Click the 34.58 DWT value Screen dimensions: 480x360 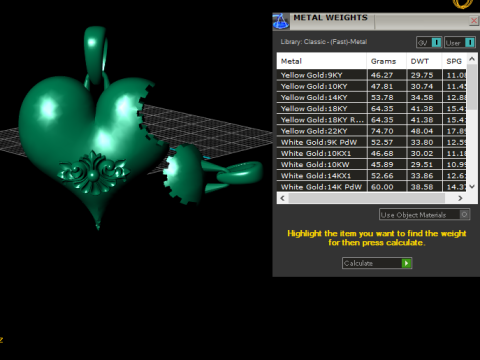(422, 98)
